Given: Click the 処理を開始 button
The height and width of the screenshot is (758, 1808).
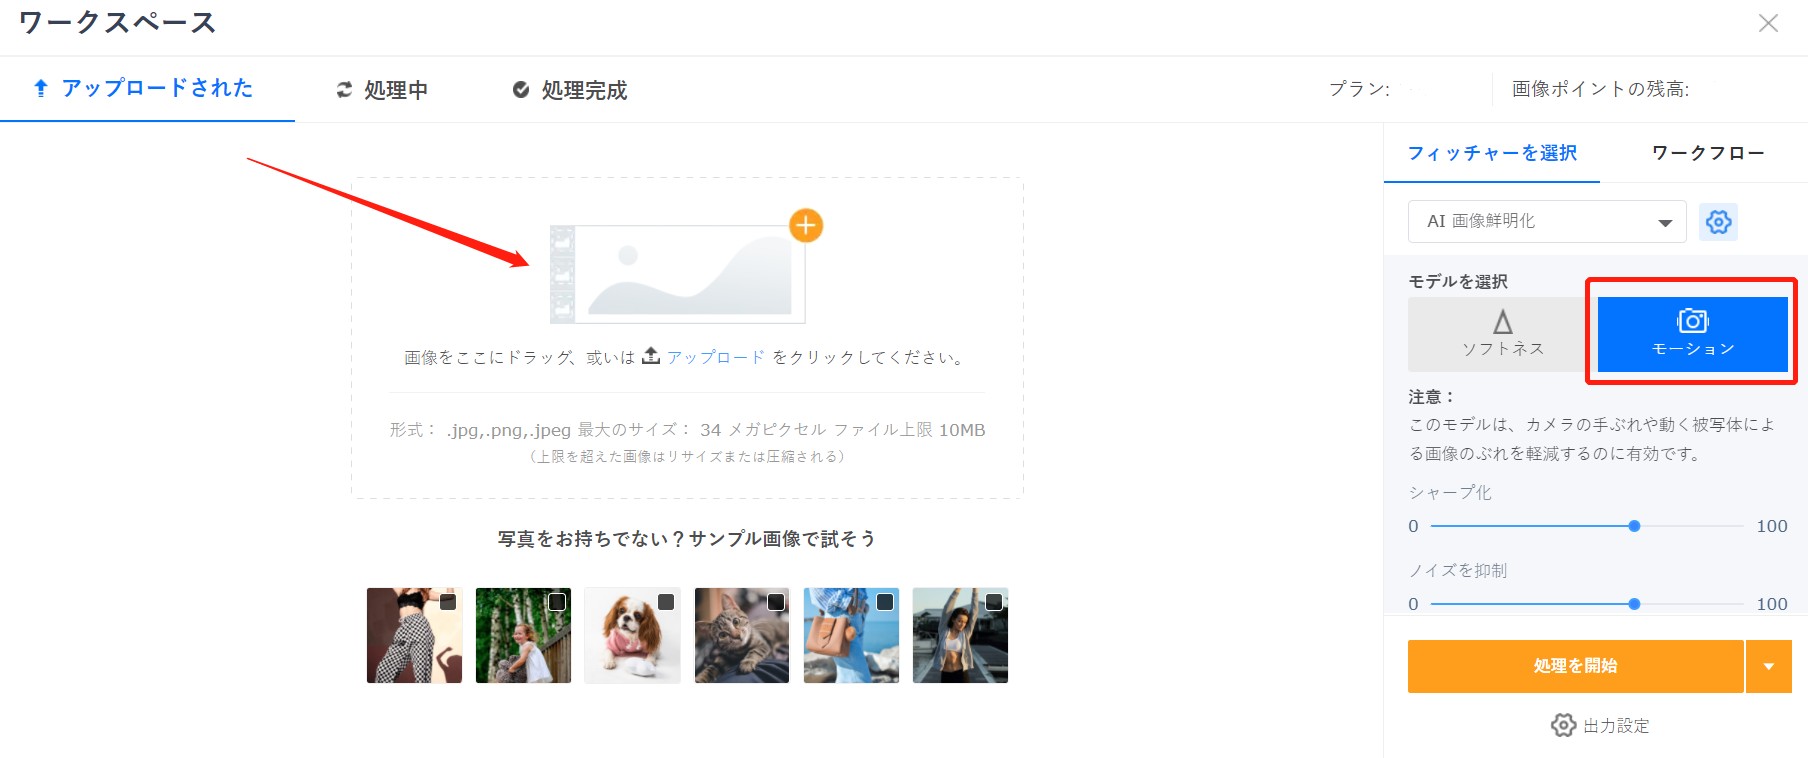Looking at the screenshot, I should pyautogui.click(x=1575, y=667).
